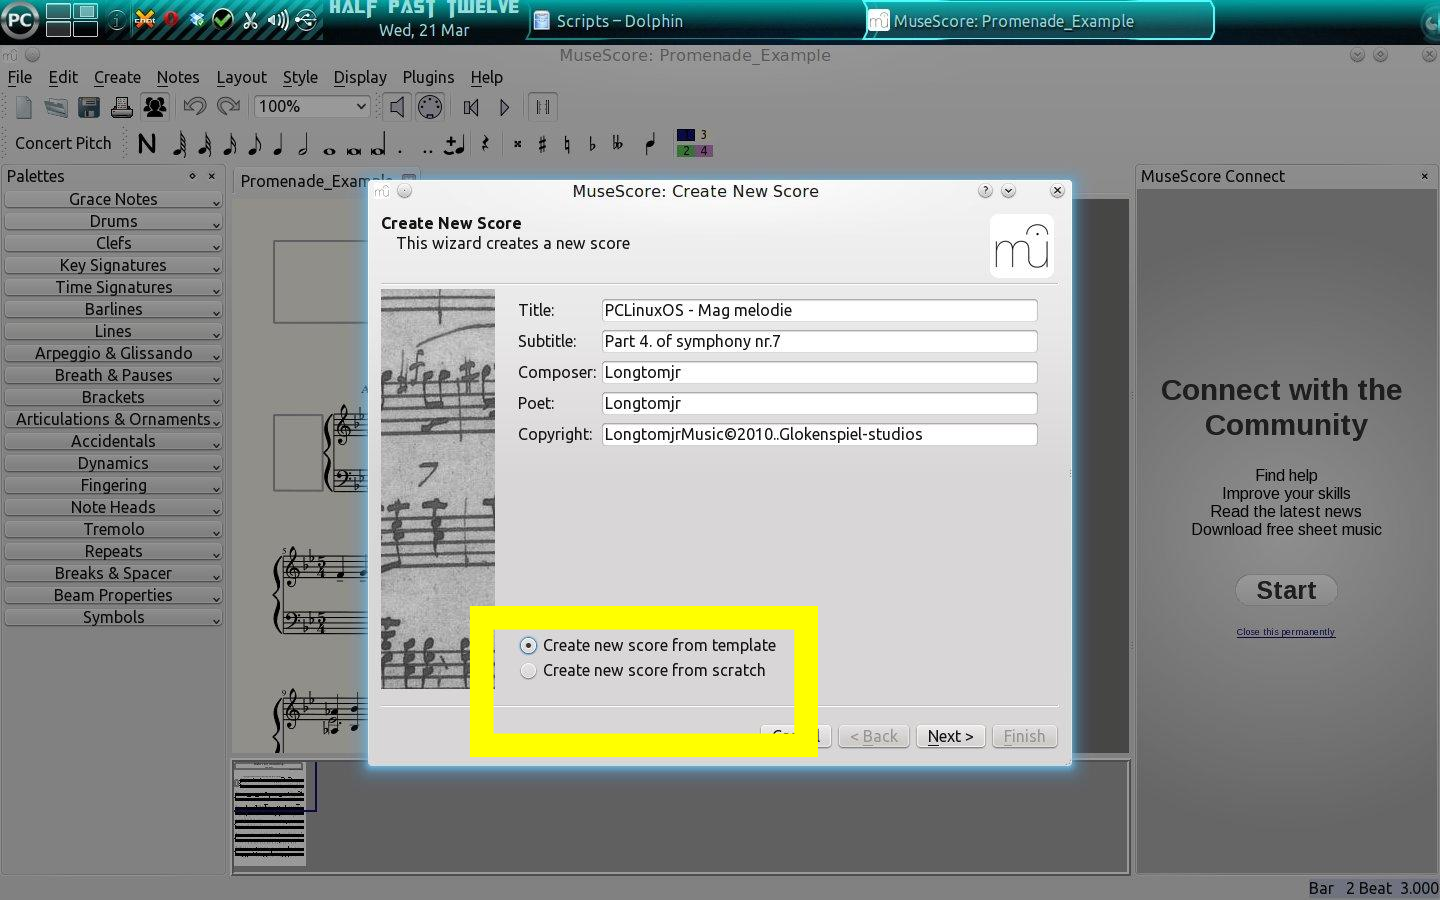This screenshot has width=1440, height=900.
Task: Click the Next > button
Action: (950, 736)
